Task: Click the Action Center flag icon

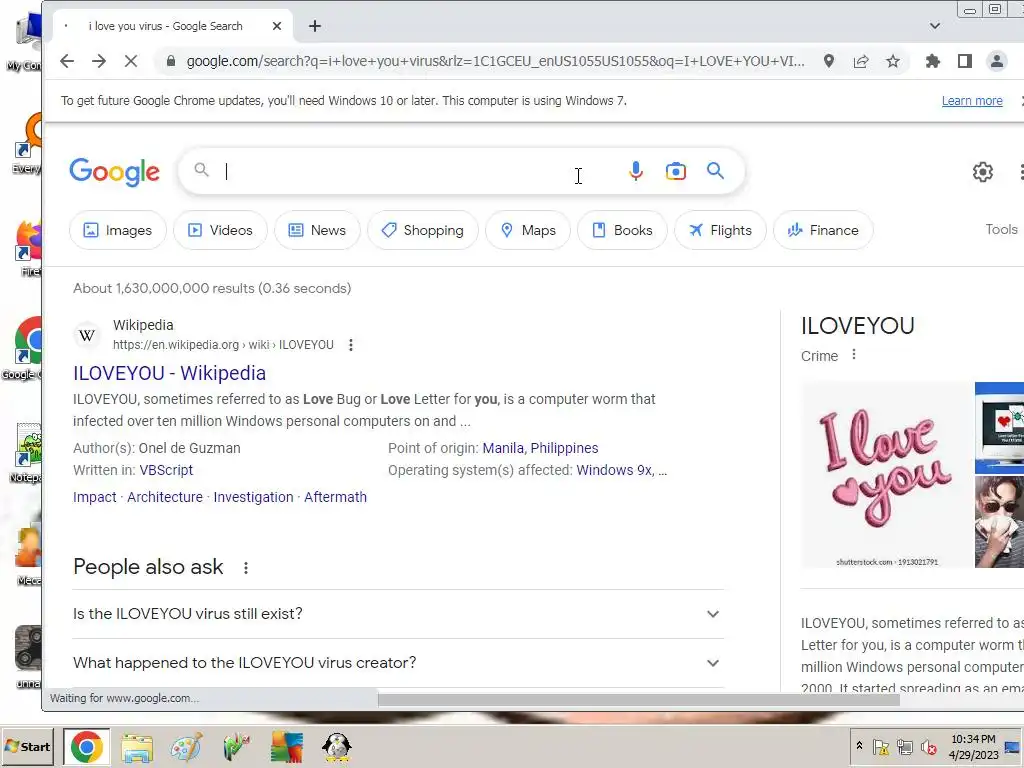Action: (x=880, y=747)
